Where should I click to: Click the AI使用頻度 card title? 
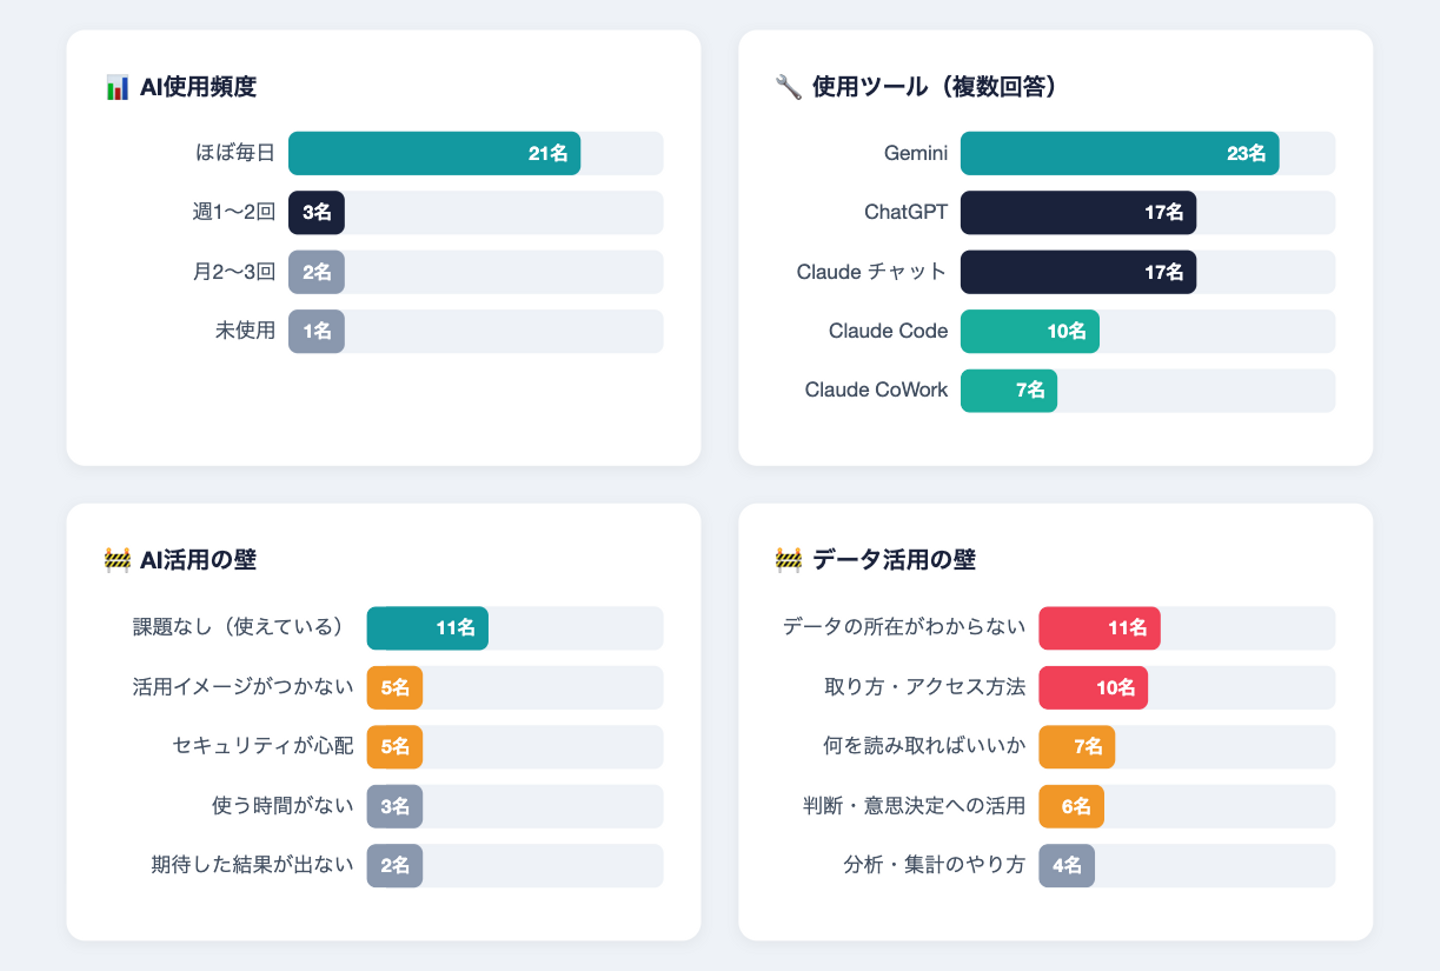click(x=198, y=88)
